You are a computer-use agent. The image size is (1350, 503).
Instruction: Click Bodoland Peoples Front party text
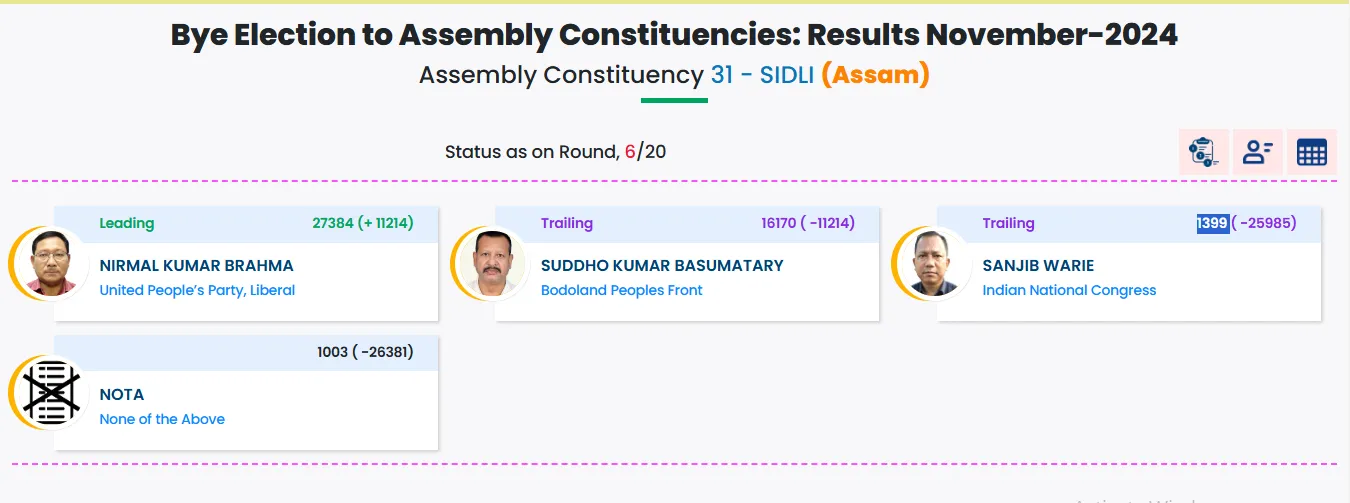pyautogui.click(x=621, y=290)
